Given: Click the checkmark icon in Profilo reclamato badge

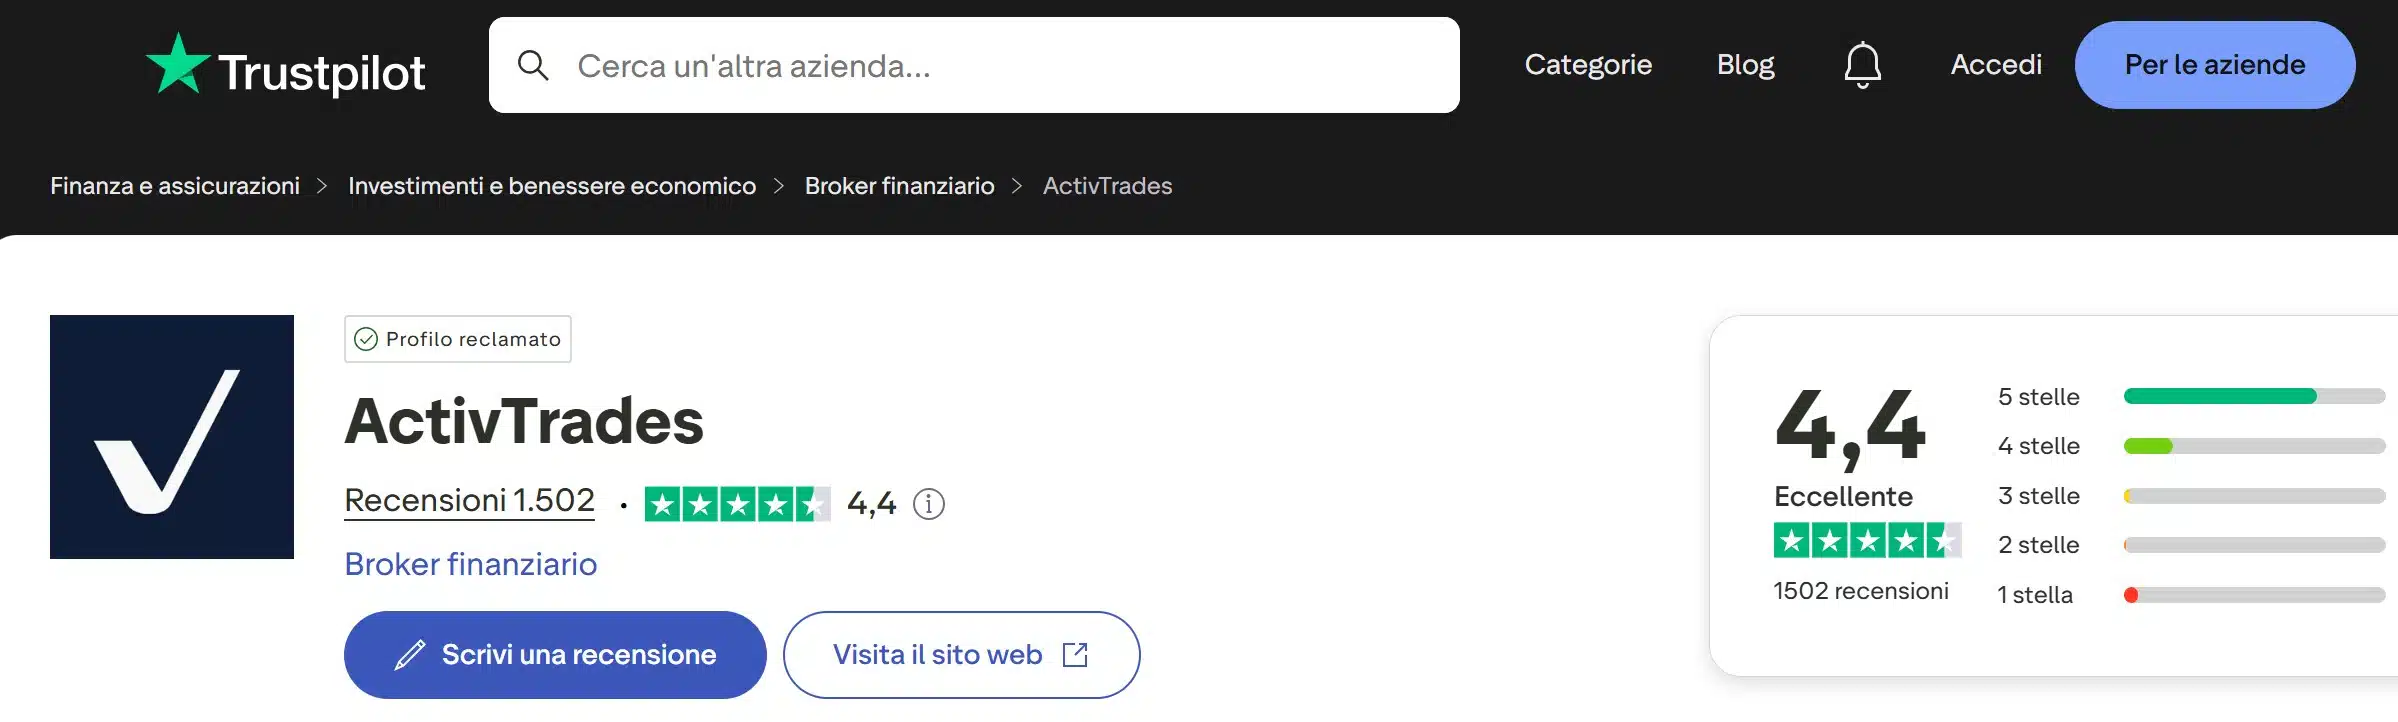Looking at the screenshot, I should point(366,339).
